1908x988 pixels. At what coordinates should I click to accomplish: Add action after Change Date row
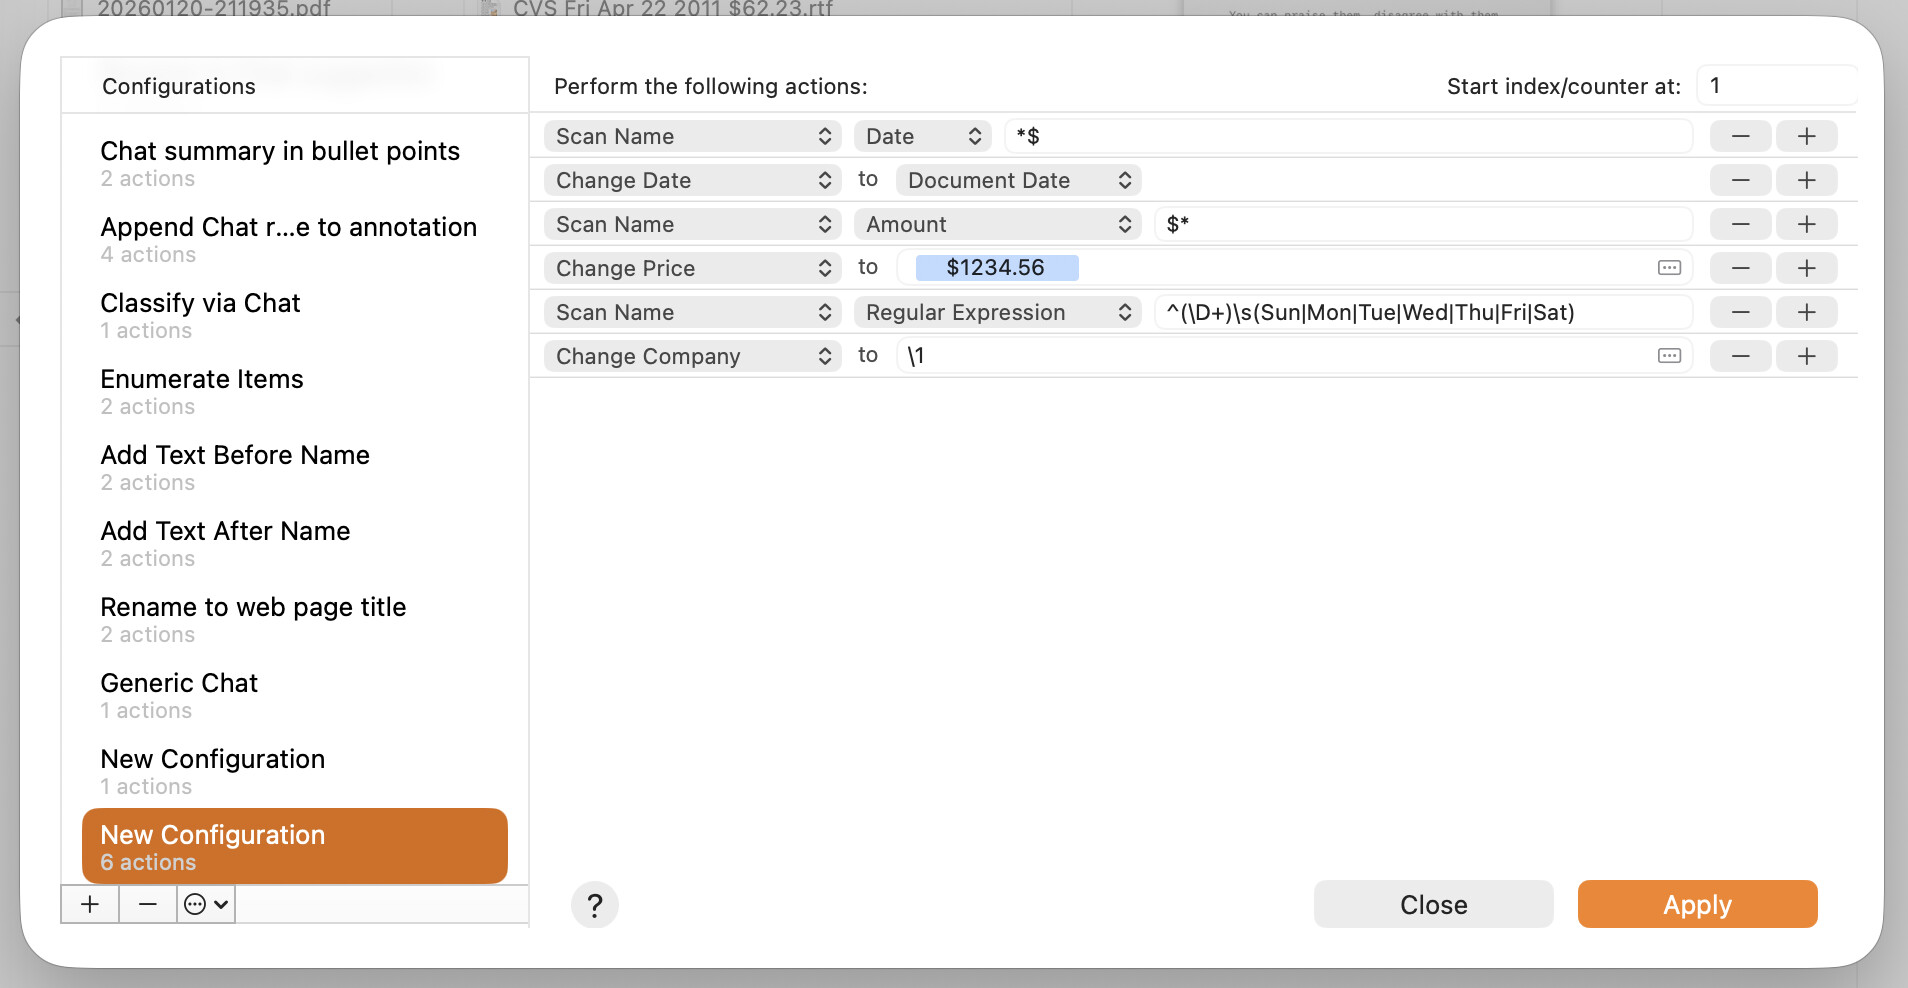pos(1806,180)
